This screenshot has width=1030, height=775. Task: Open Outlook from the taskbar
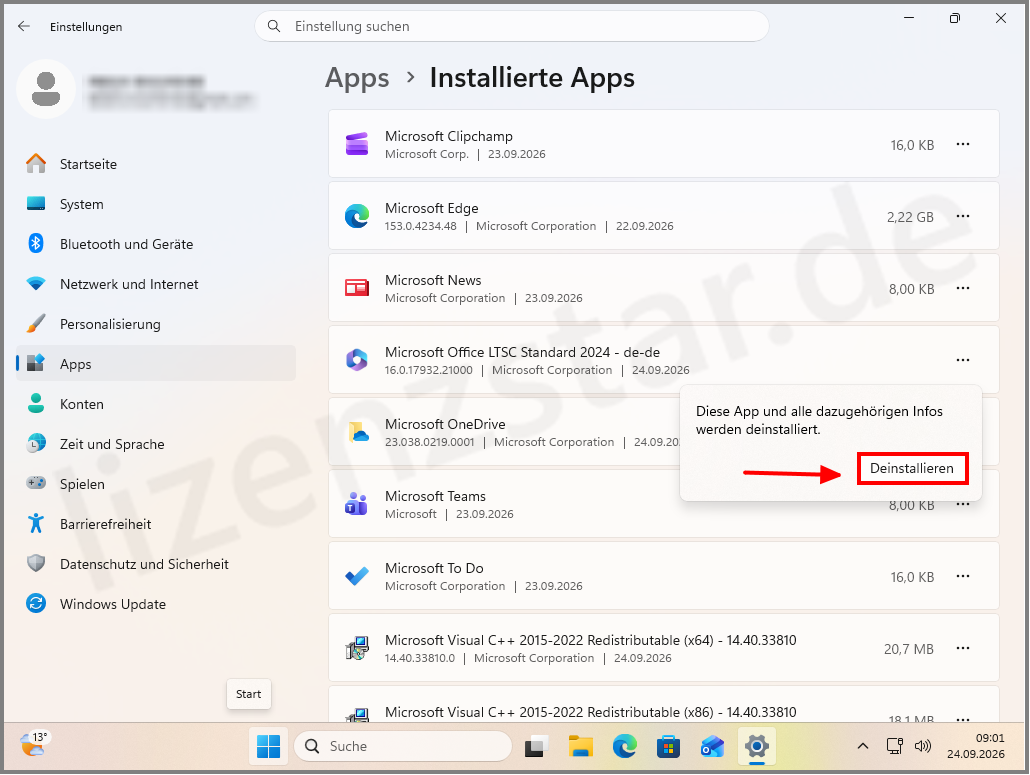click(712, 746)
